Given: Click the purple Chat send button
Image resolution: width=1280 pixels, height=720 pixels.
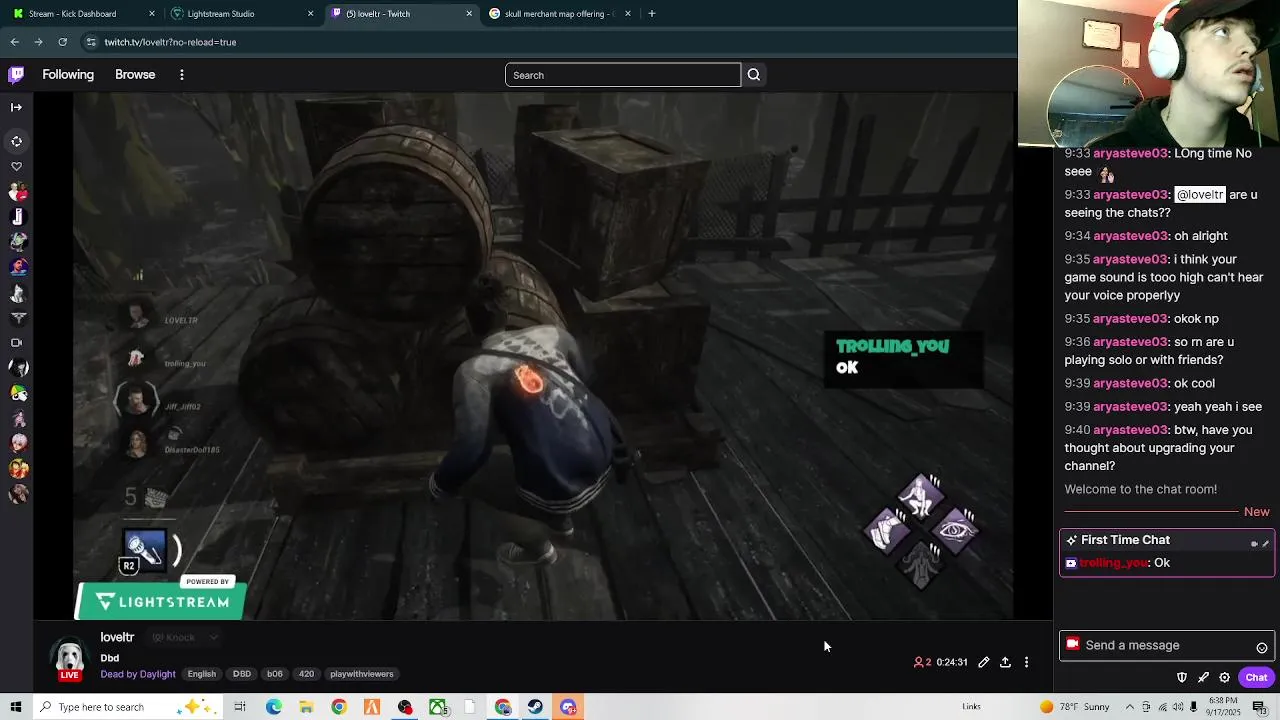Looking at the screenshot, I should 1256,677.
